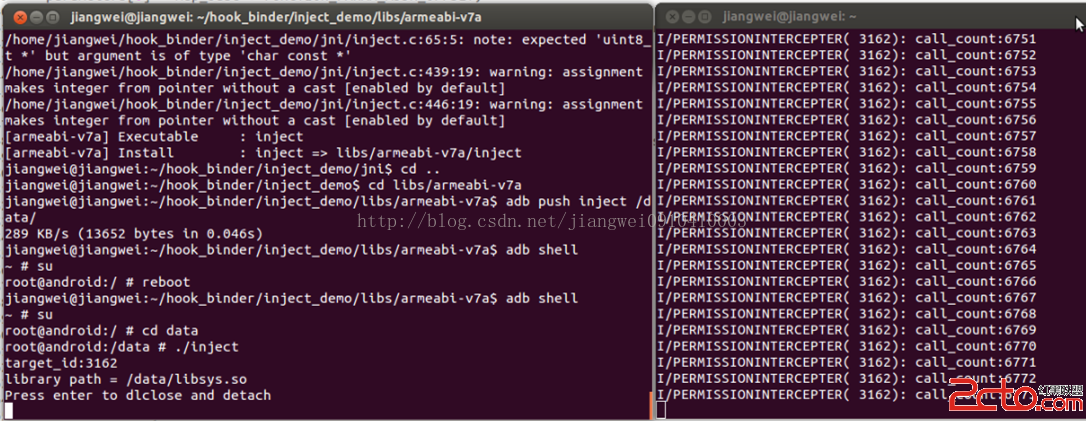Click the "./inject" command line
The image size is (1086, 421).
click(x=122, y=347)
